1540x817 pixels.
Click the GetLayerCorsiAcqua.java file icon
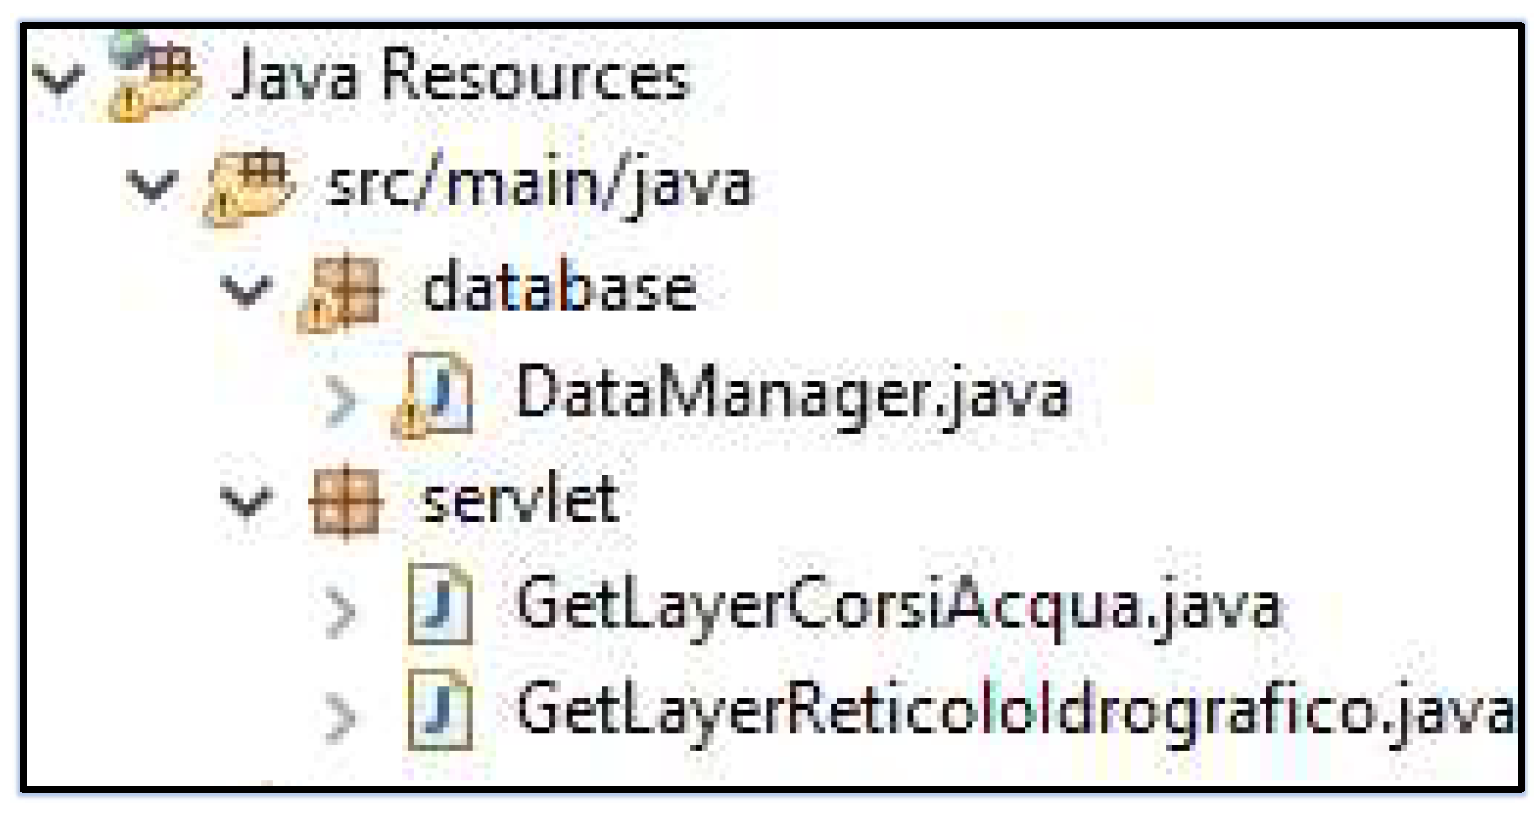440,607
